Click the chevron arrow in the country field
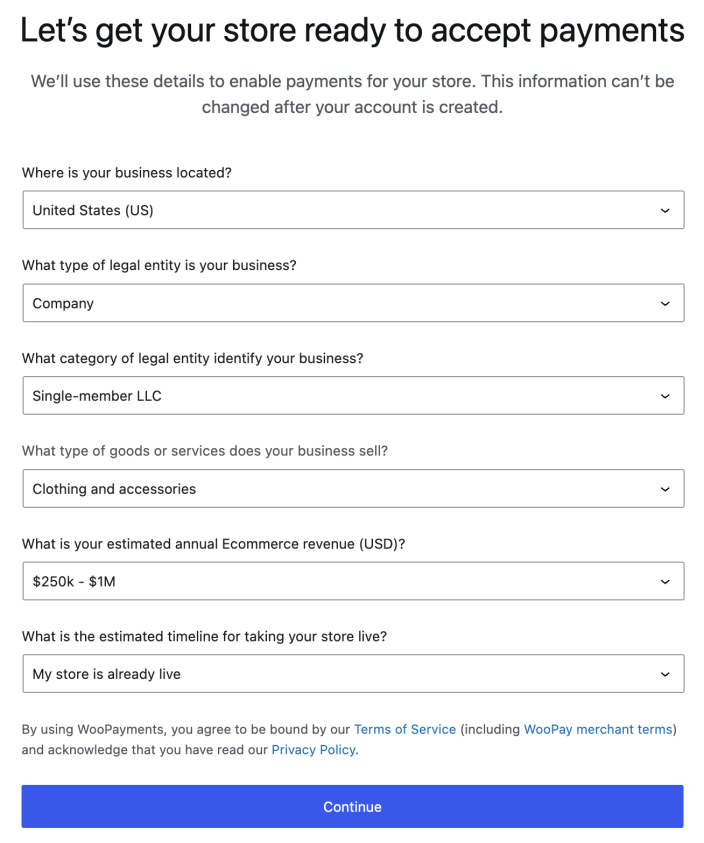 (665, 211)
